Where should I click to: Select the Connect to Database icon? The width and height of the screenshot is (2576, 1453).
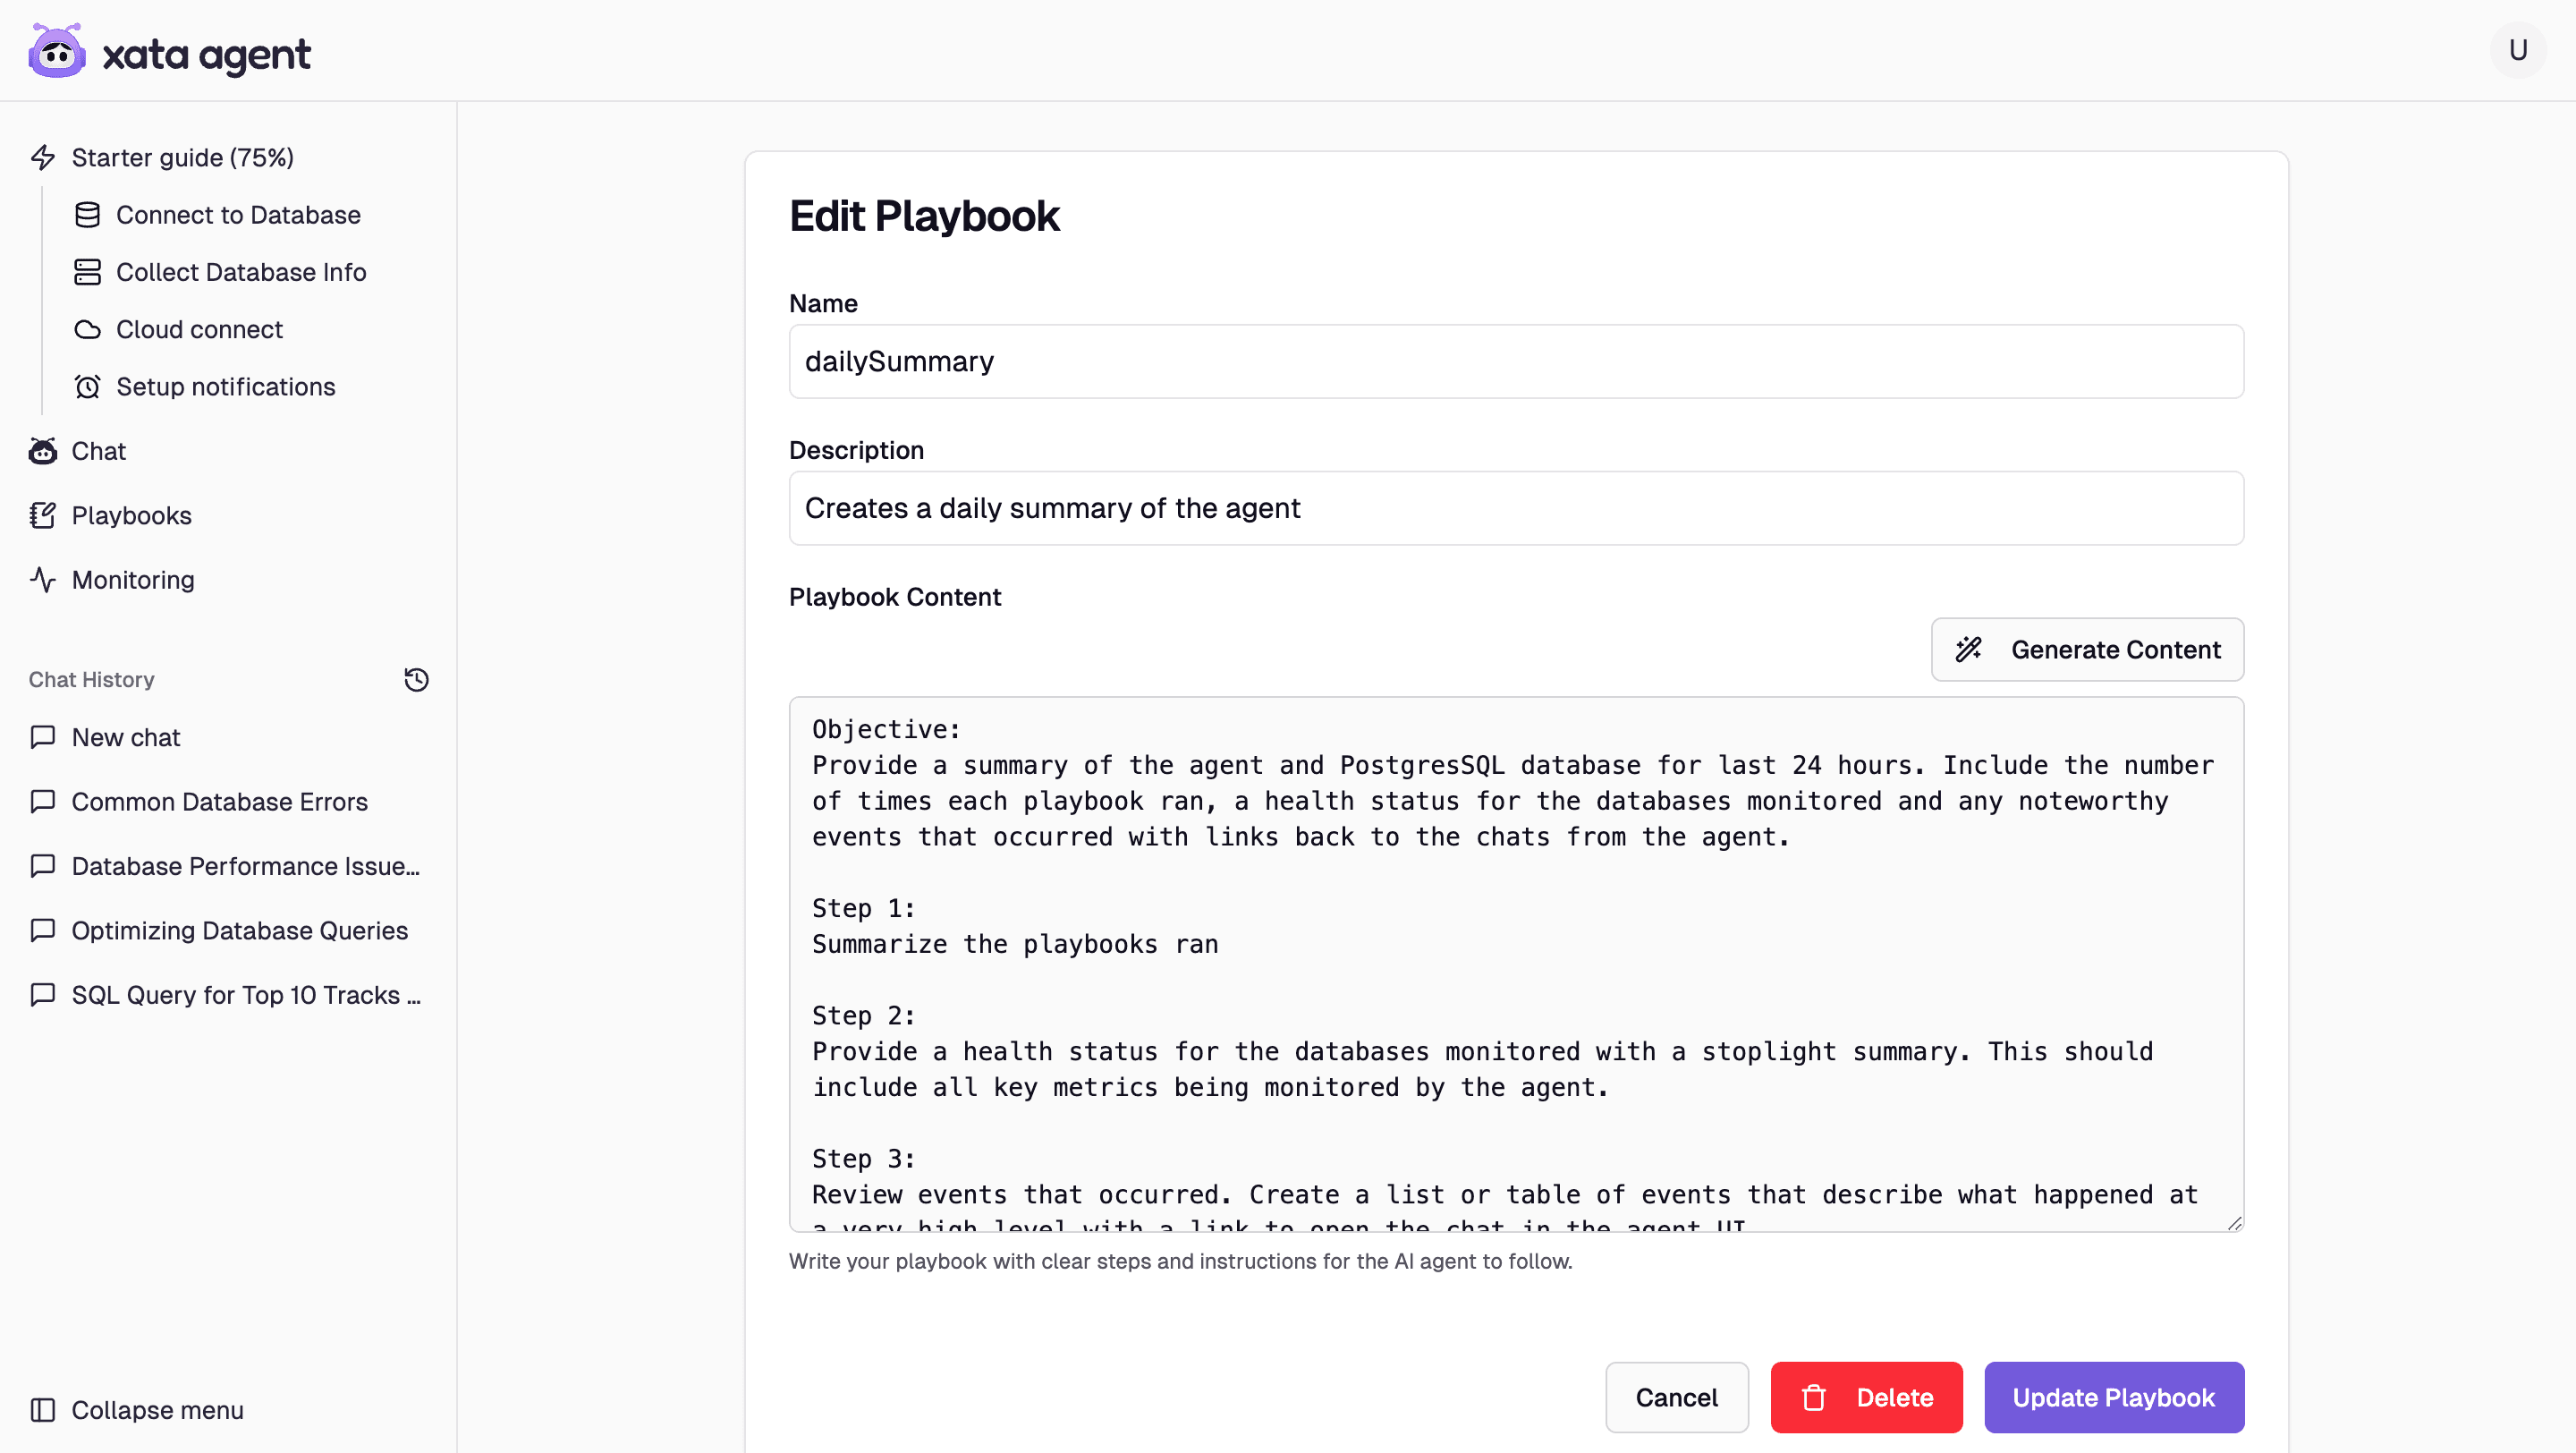[88, 214]
